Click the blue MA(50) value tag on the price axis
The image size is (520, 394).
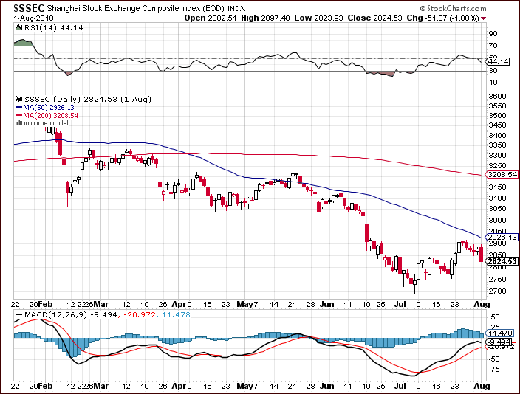[502, 237]
